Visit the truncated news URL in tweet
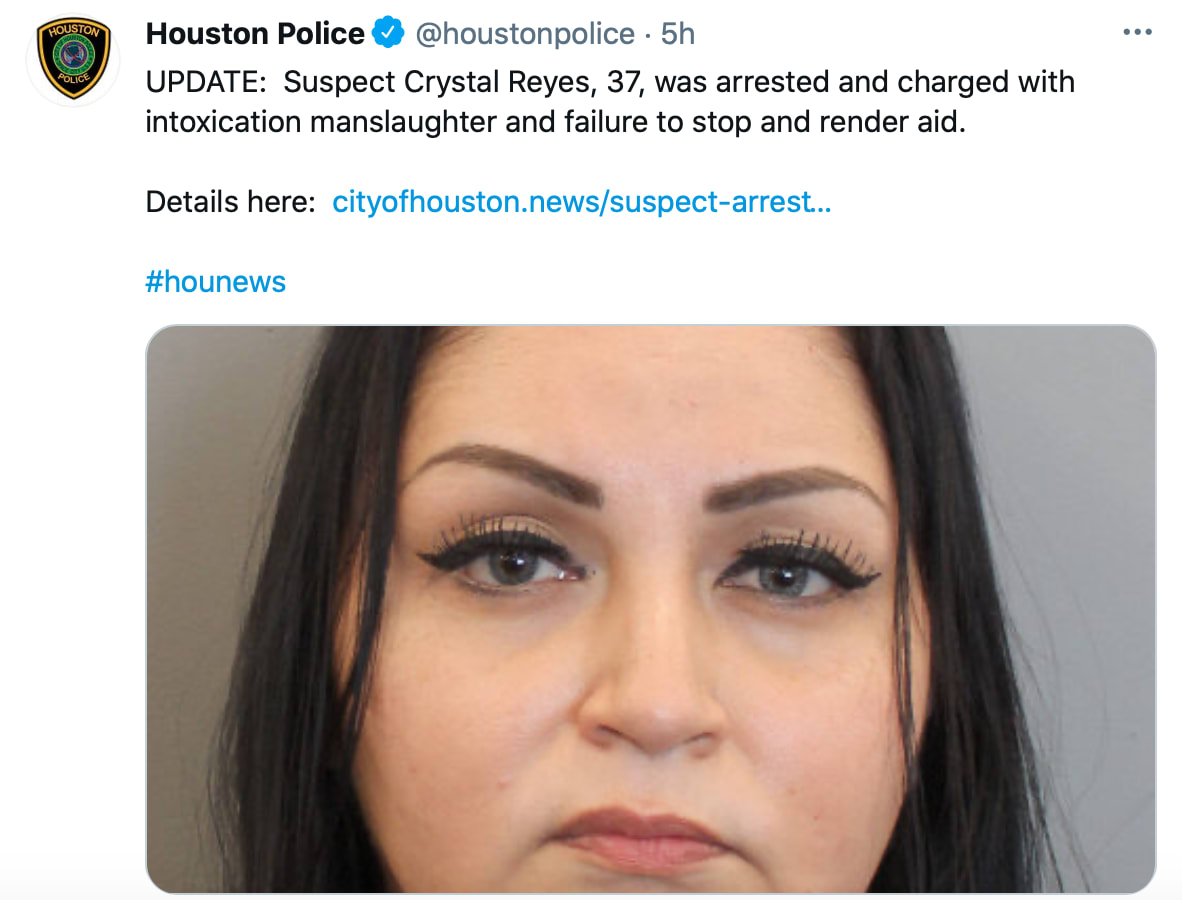The image size is (1182, 900). click(581, 202)
